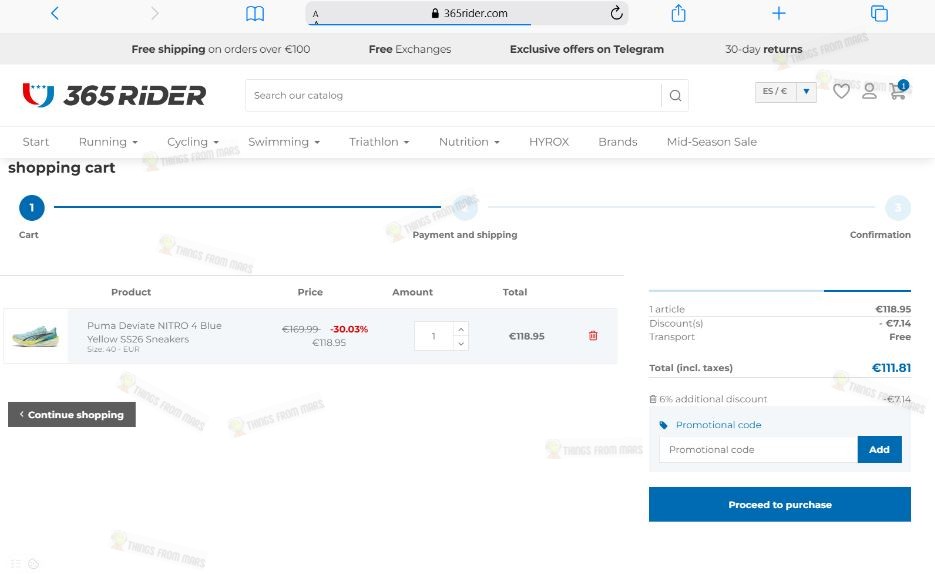Open the wishlist heart icon
Screen dimensions: 935x574
coord(841,91)
